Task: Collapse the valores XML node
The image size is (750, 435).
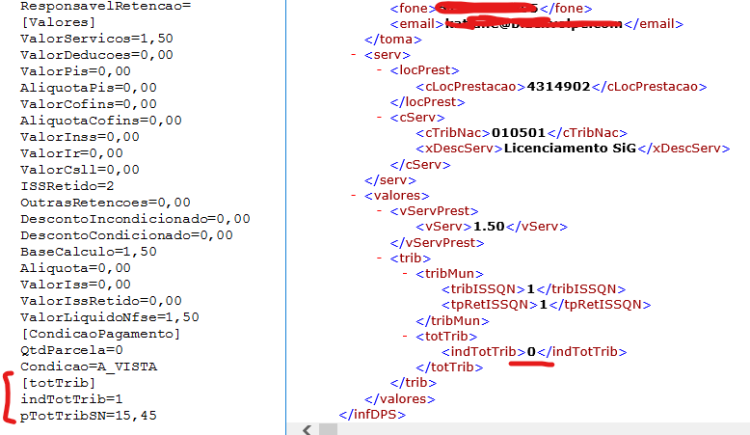Action: click(353, 195)
